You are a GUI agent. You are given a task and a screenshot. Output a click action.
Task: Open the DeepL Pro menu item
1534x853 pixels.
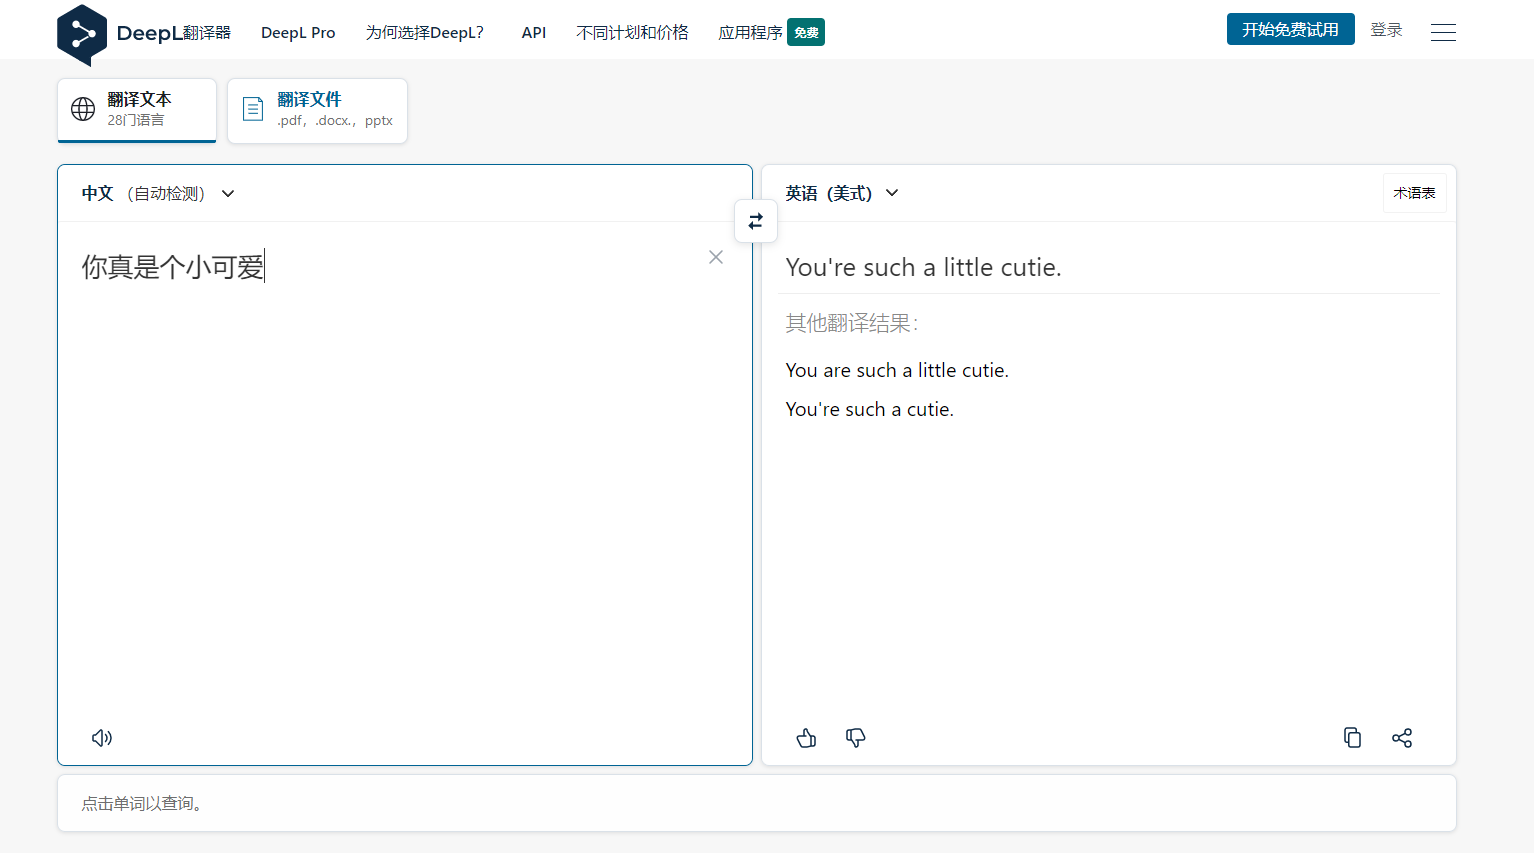pos(298,33)
